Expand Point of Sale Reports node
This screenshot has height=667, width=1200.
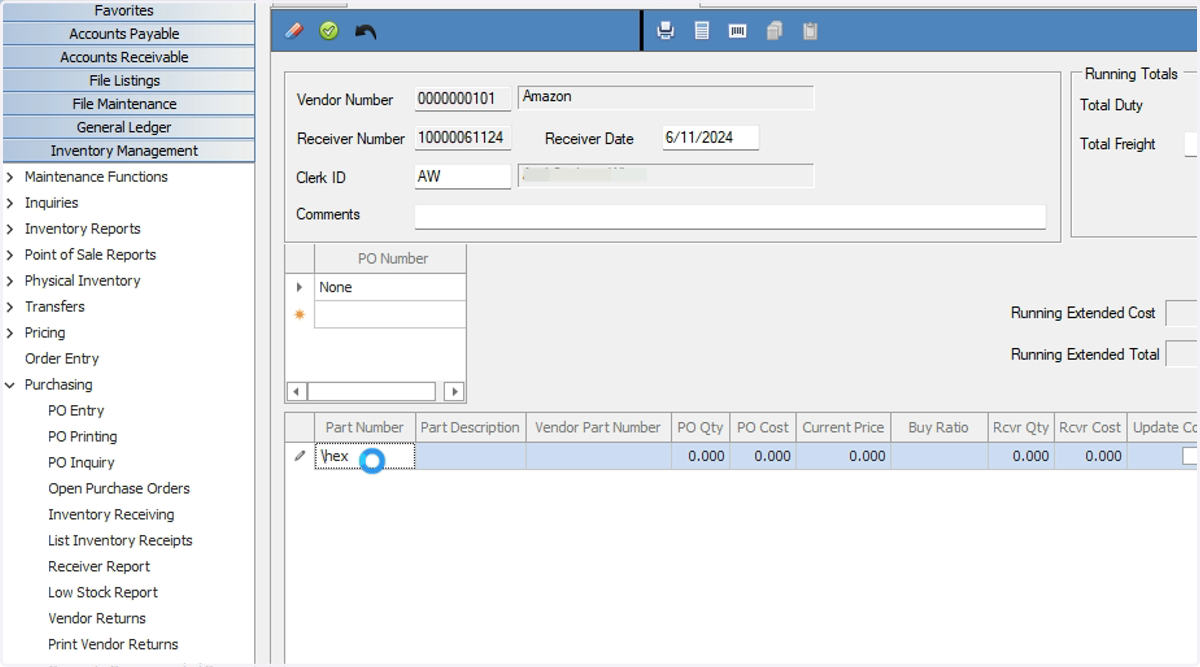[10, 255]
